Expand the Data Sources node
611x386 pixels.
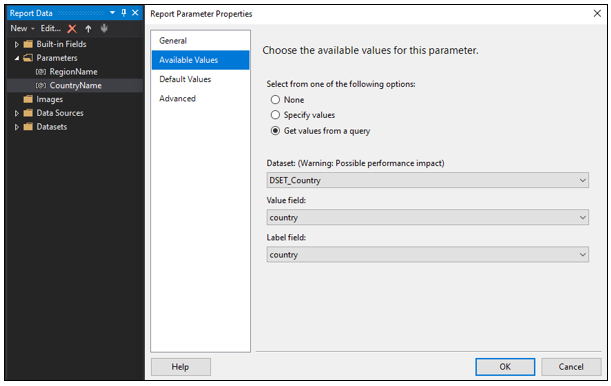[16, 113]
